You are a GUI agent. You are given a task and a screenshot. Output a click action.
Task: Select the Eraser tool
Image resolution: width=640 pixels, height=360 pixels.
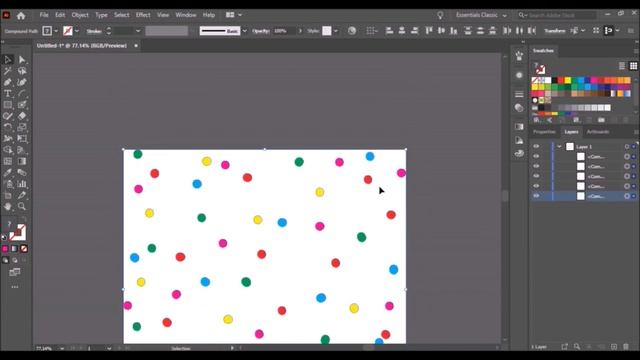(x=22, y=116)
